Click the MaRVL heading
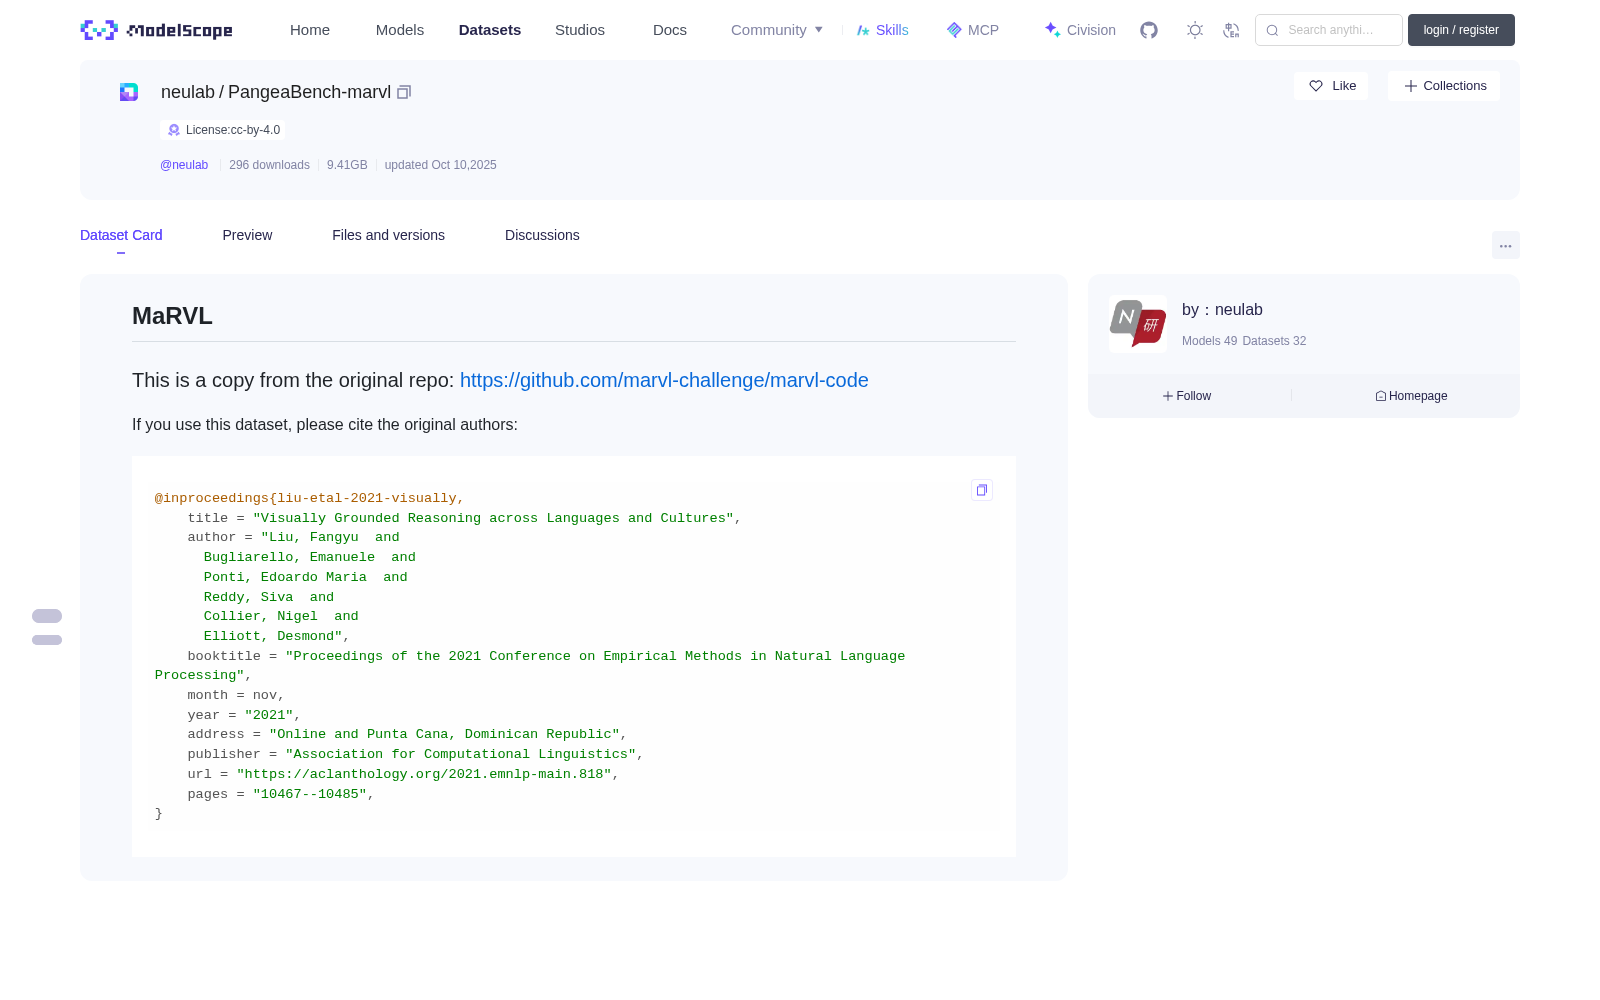 (172, 316)
